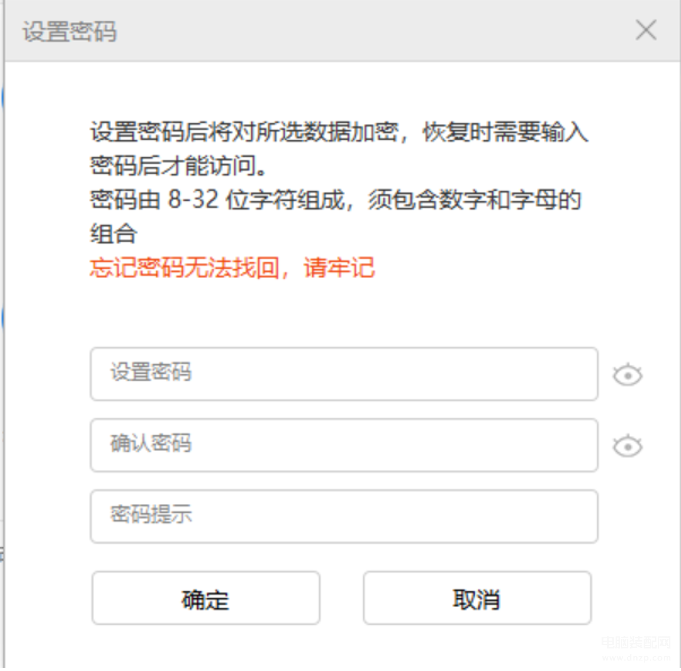Click the 设置密码后将对所选数据加密 description line

click(x=244, y=132)
